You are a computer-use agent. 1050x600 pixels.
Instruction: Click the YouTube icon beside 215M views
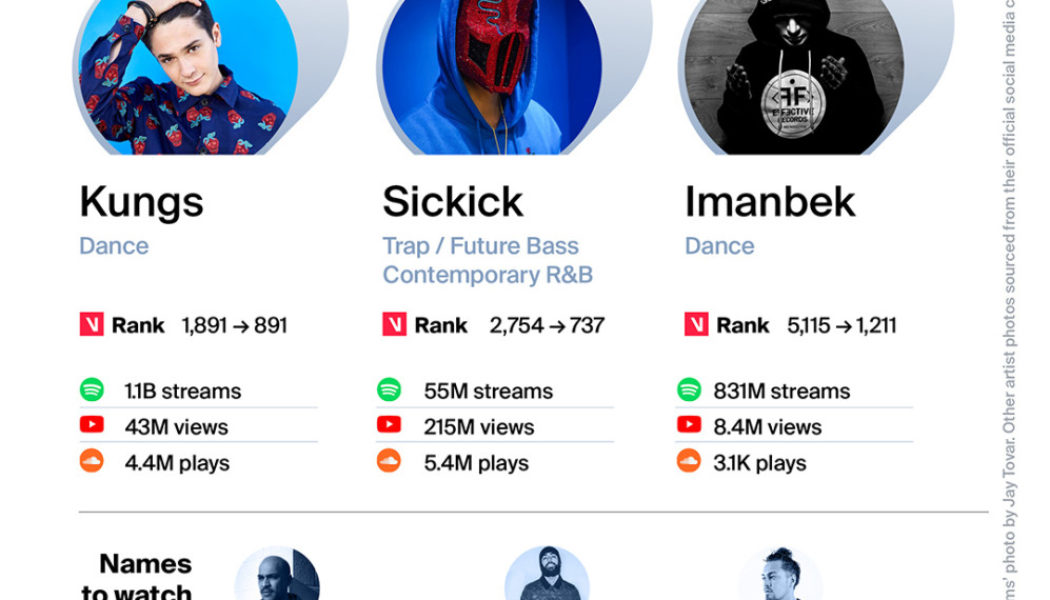coord(388,425)
